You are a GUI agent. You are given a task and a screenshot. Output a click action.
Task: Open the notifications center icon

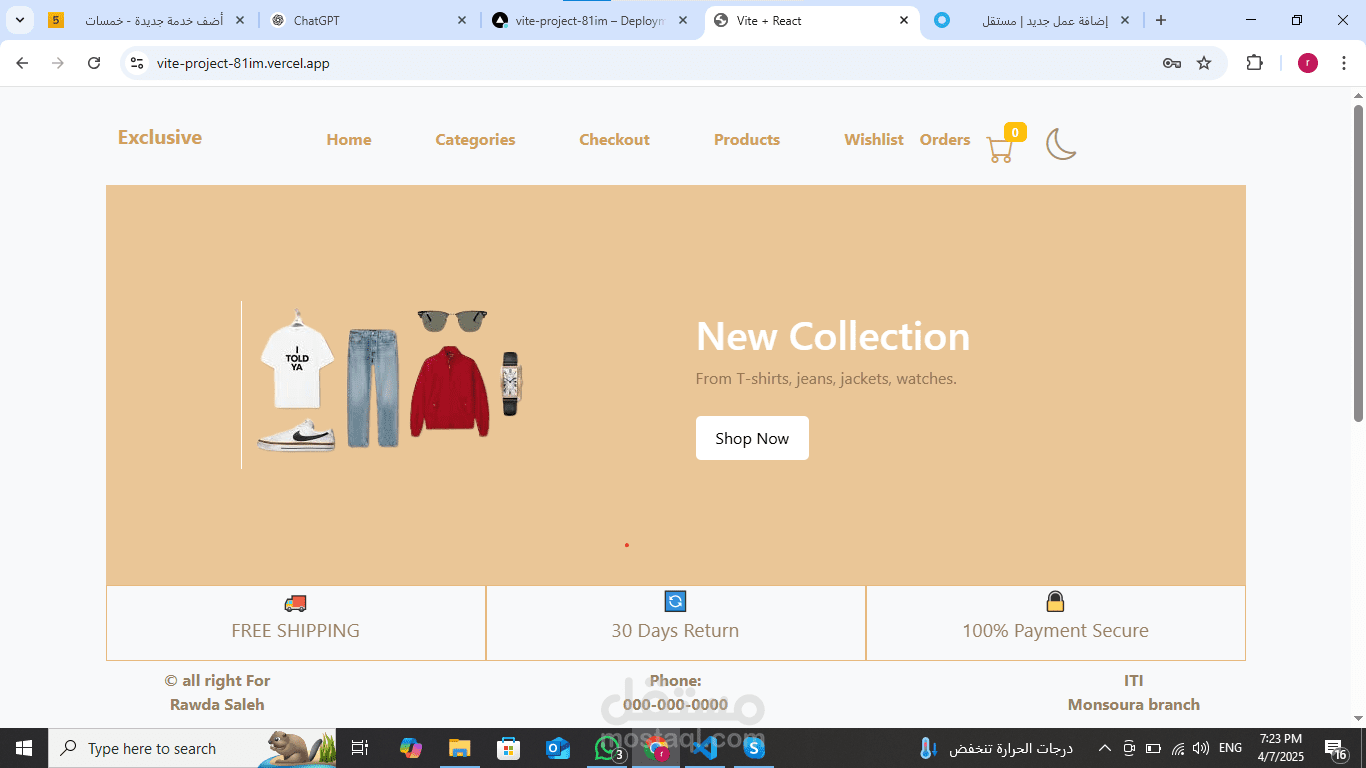pos(1337,748)
